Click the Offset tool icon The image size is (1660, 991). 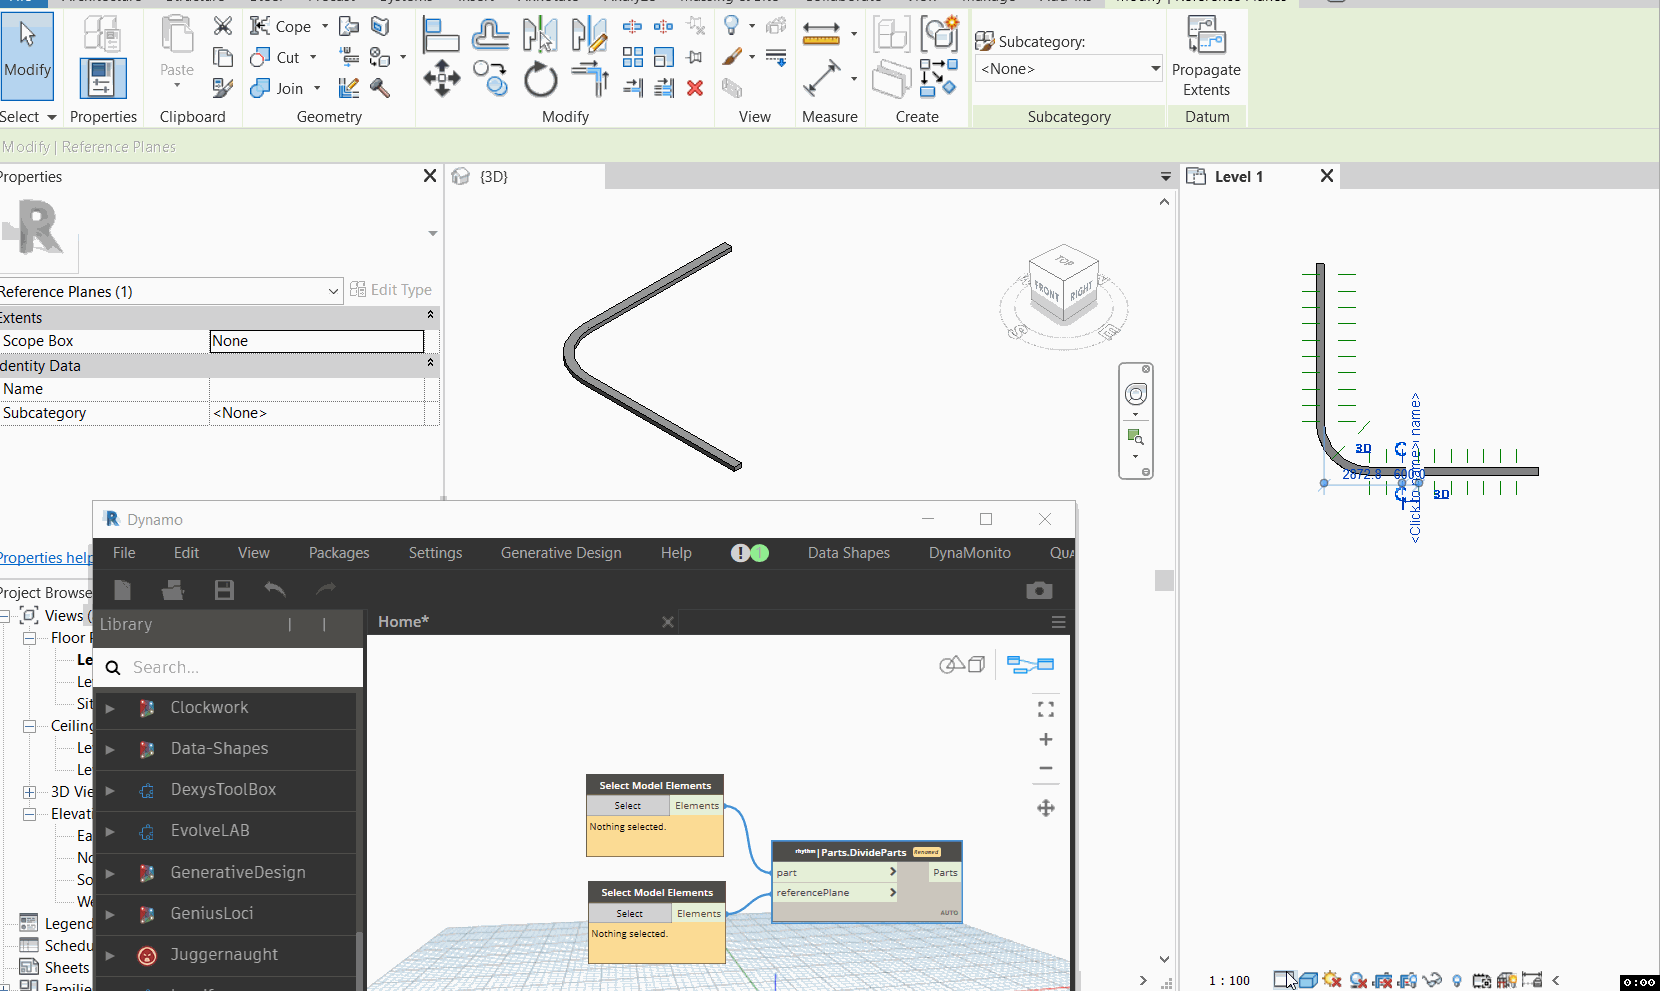(x=490, y=35)
